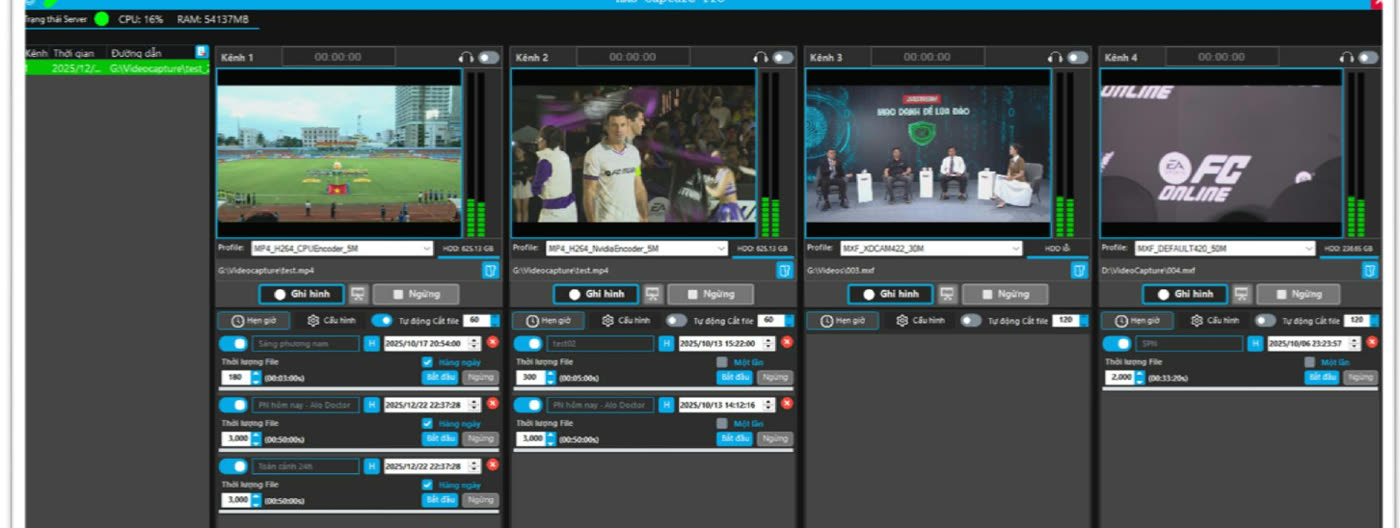The image size is (1400, 528).
Task: Click the headphone icon on Kênh 1
Action: pyautogui.click(x=466, y=58)
